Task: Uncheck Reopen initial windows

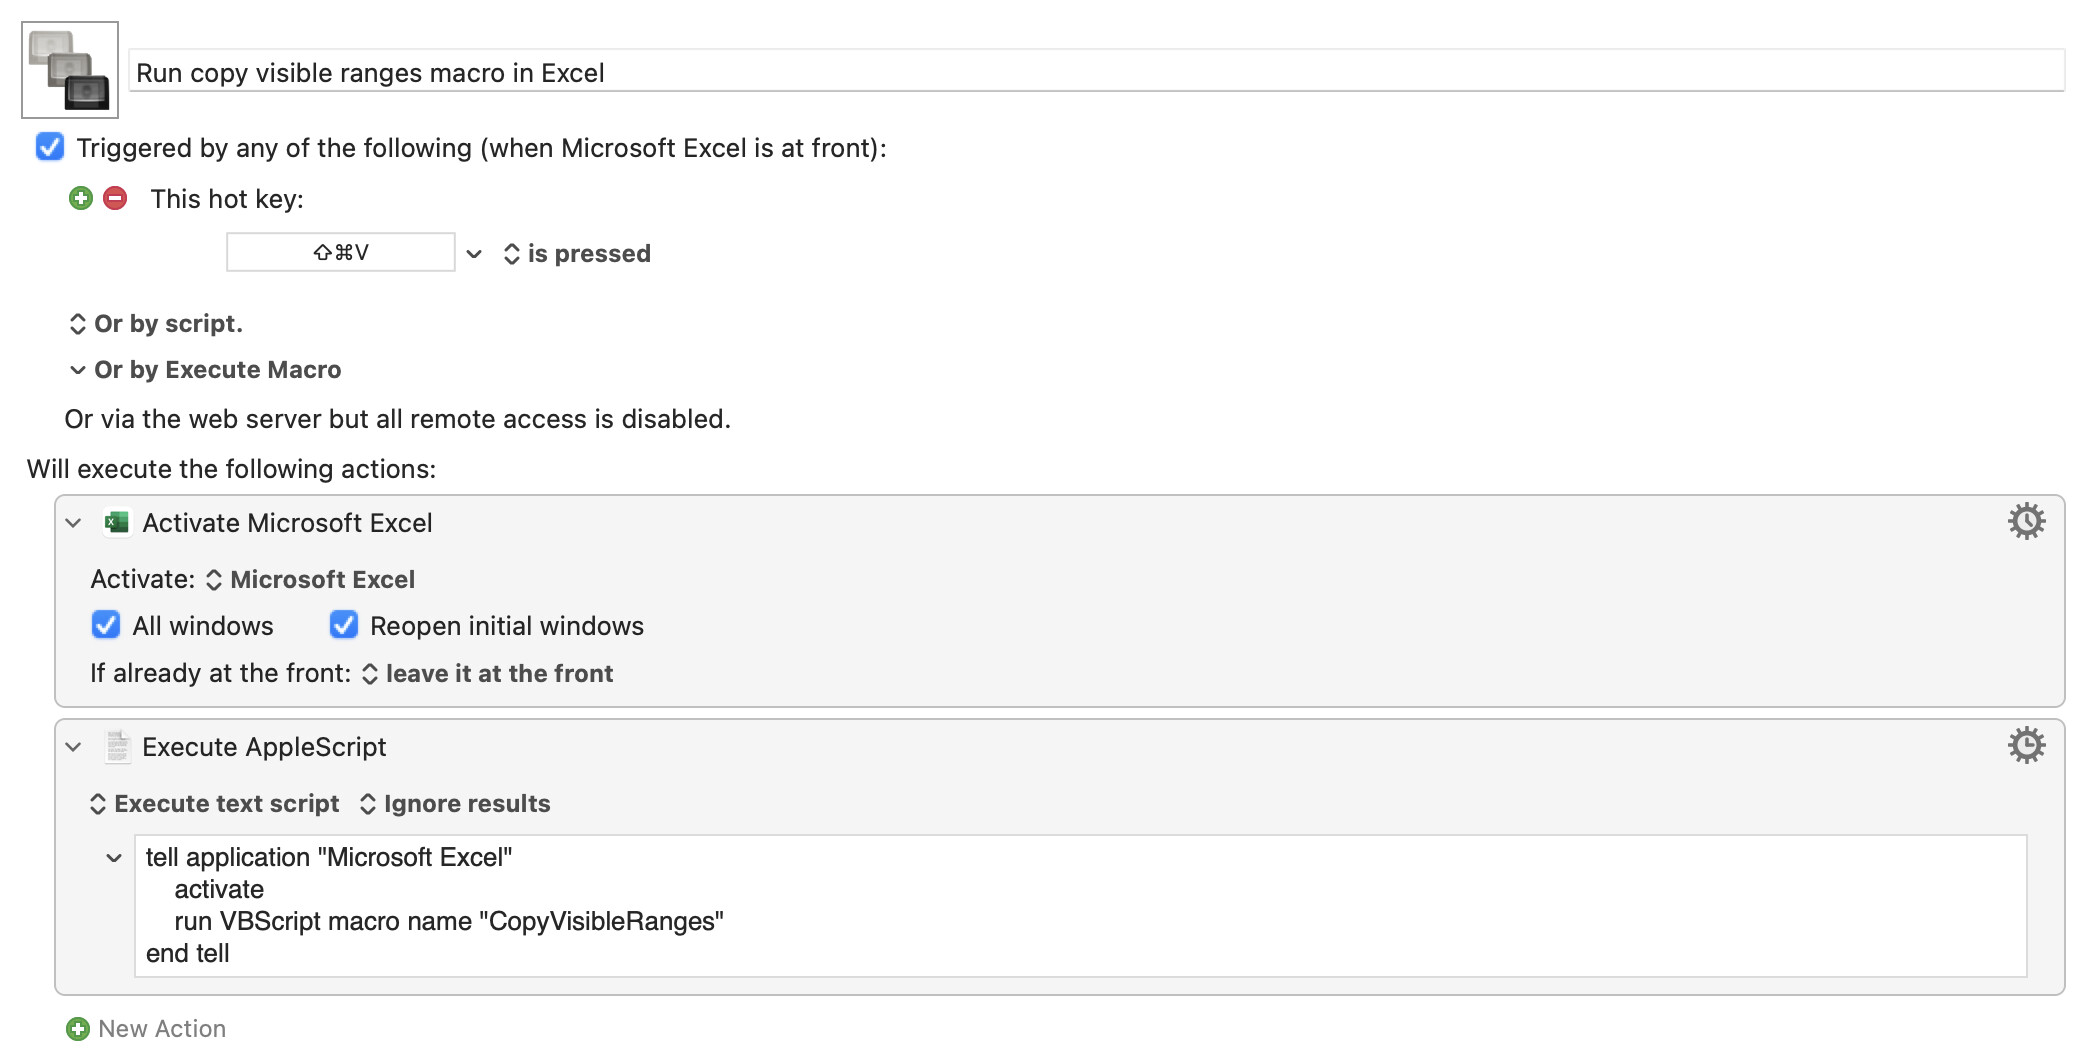Action: click(344, 625)
